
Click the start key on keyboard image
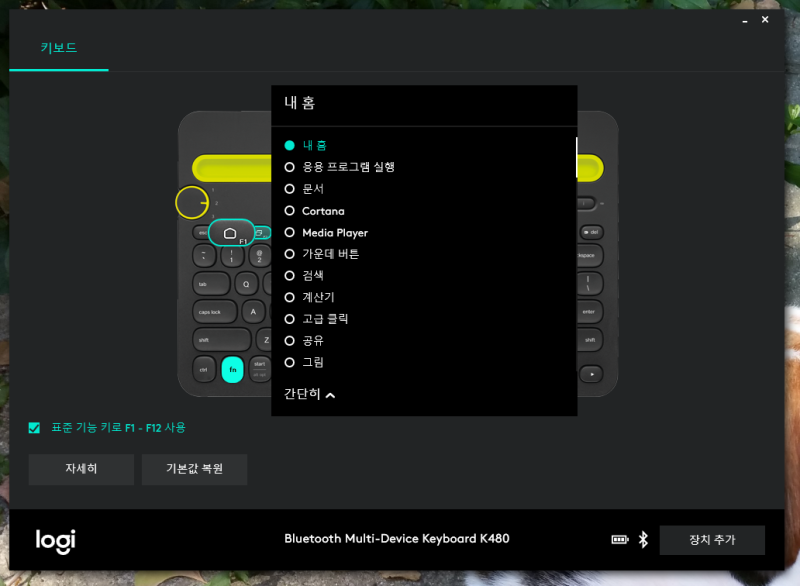(260, 370)
